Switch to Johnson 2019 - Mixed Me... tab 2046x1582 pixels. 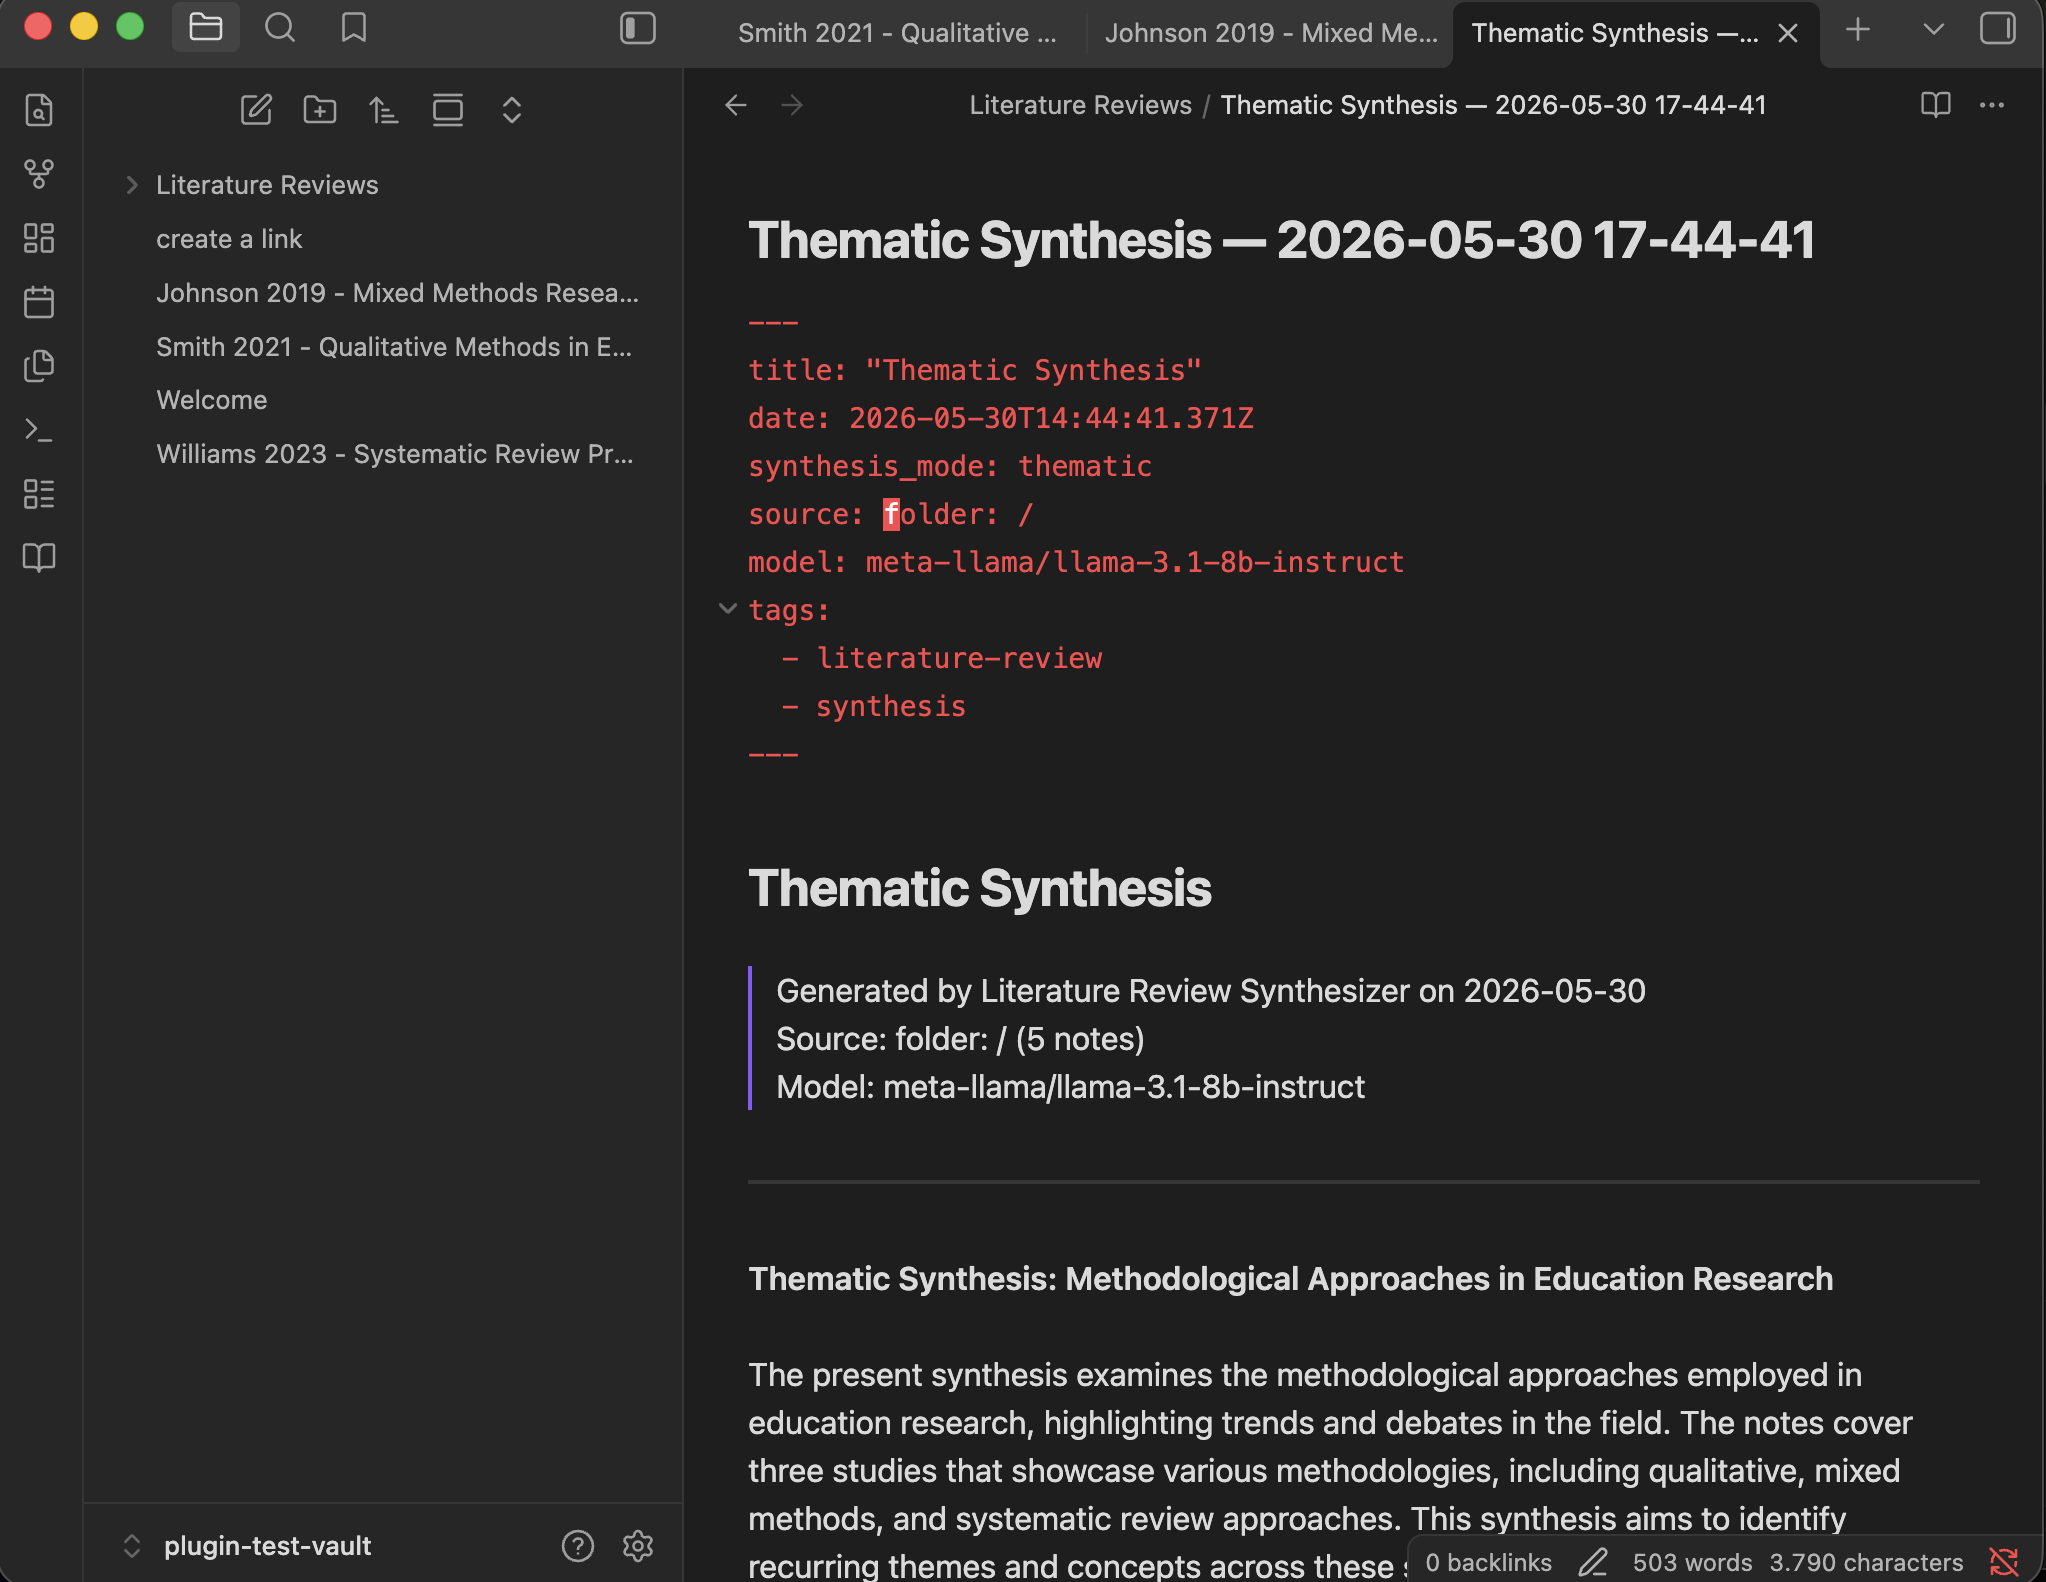[x=1271, y=33]
